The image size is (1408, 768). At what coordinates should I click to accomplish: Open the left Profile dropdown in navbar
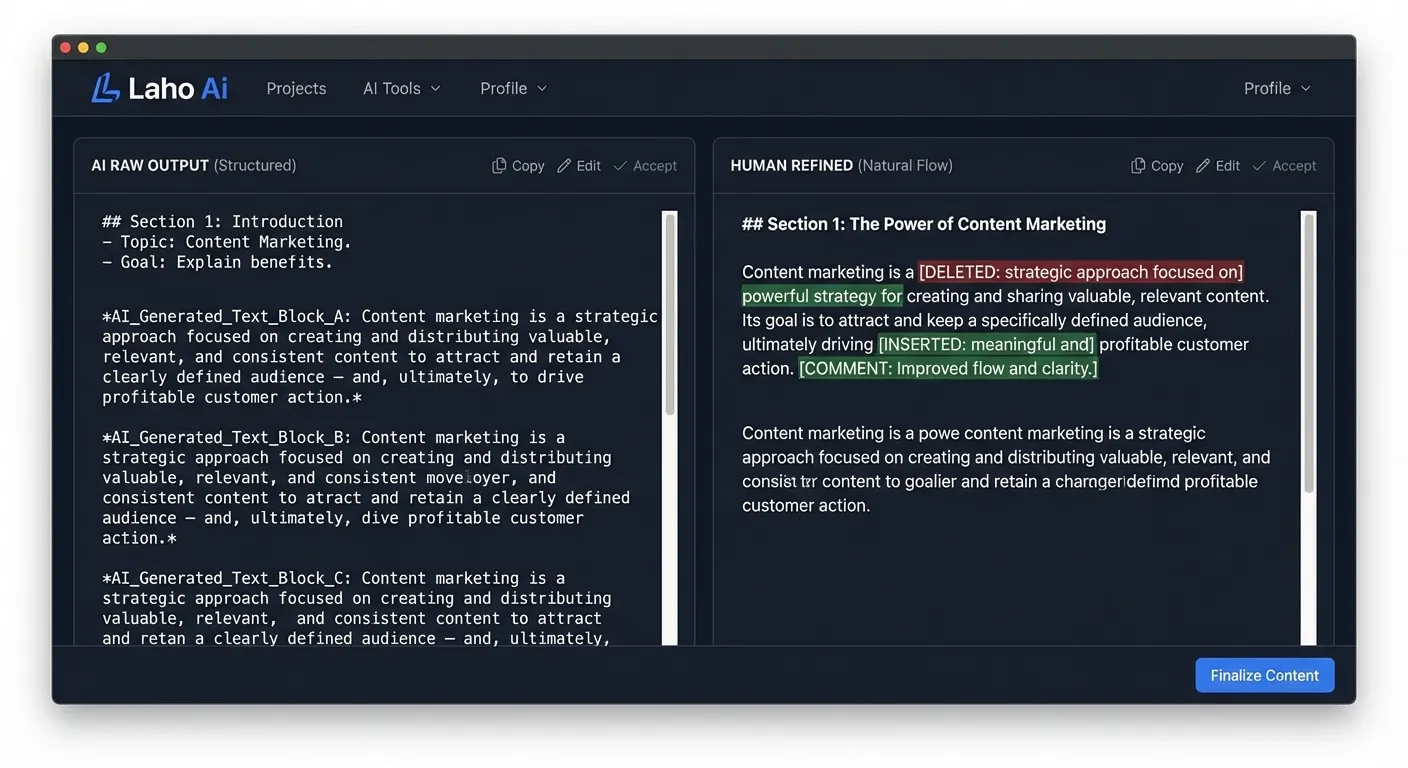coord(513,88)
